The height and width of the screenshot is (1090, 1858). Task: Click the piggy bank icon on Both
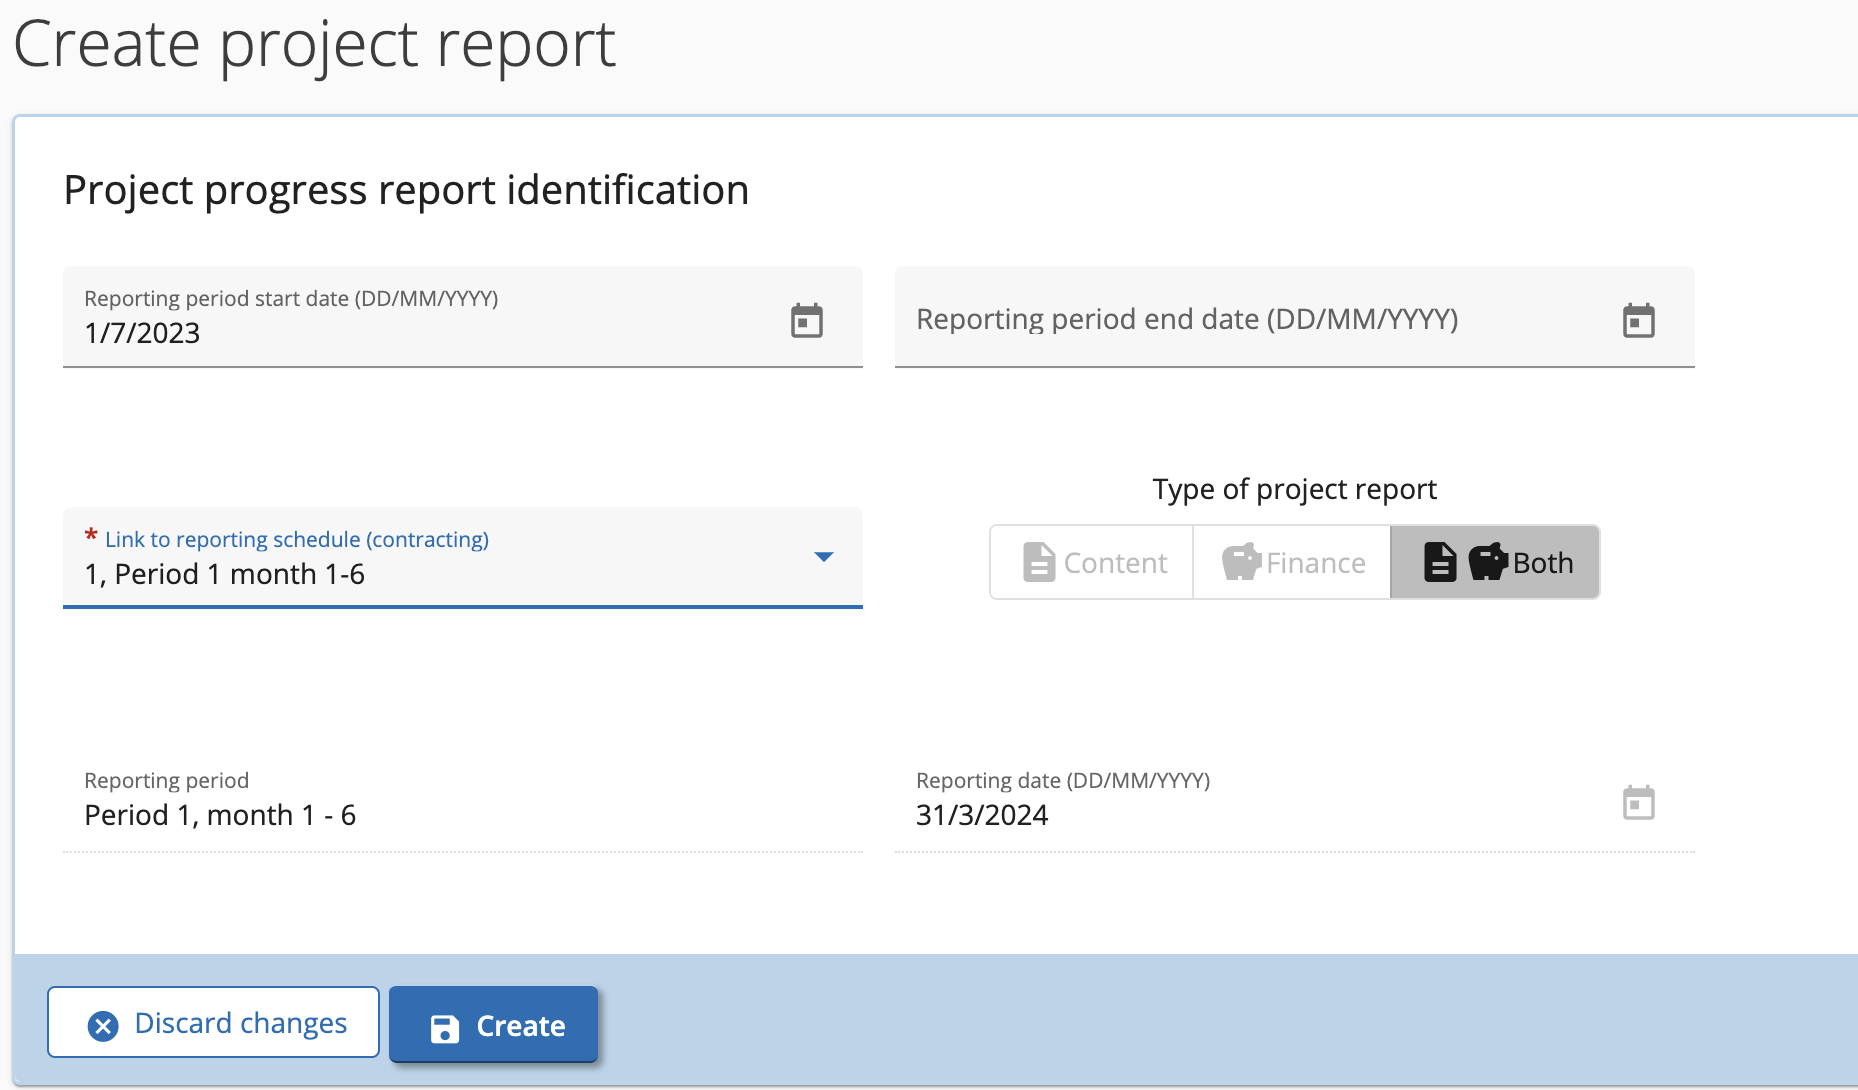coord(1487,562)
